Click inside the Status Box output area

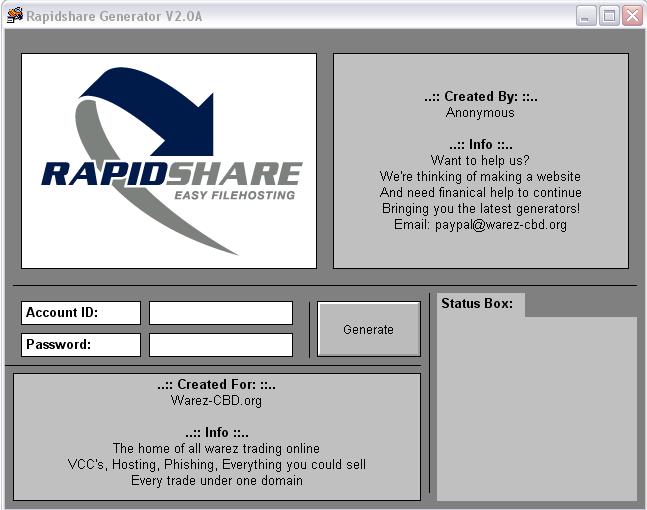537,408
